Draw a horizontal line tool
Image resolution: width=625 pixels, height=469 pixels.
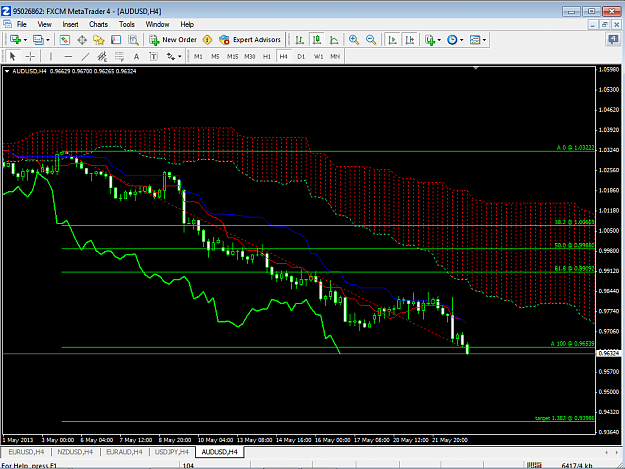pos(68,56)
